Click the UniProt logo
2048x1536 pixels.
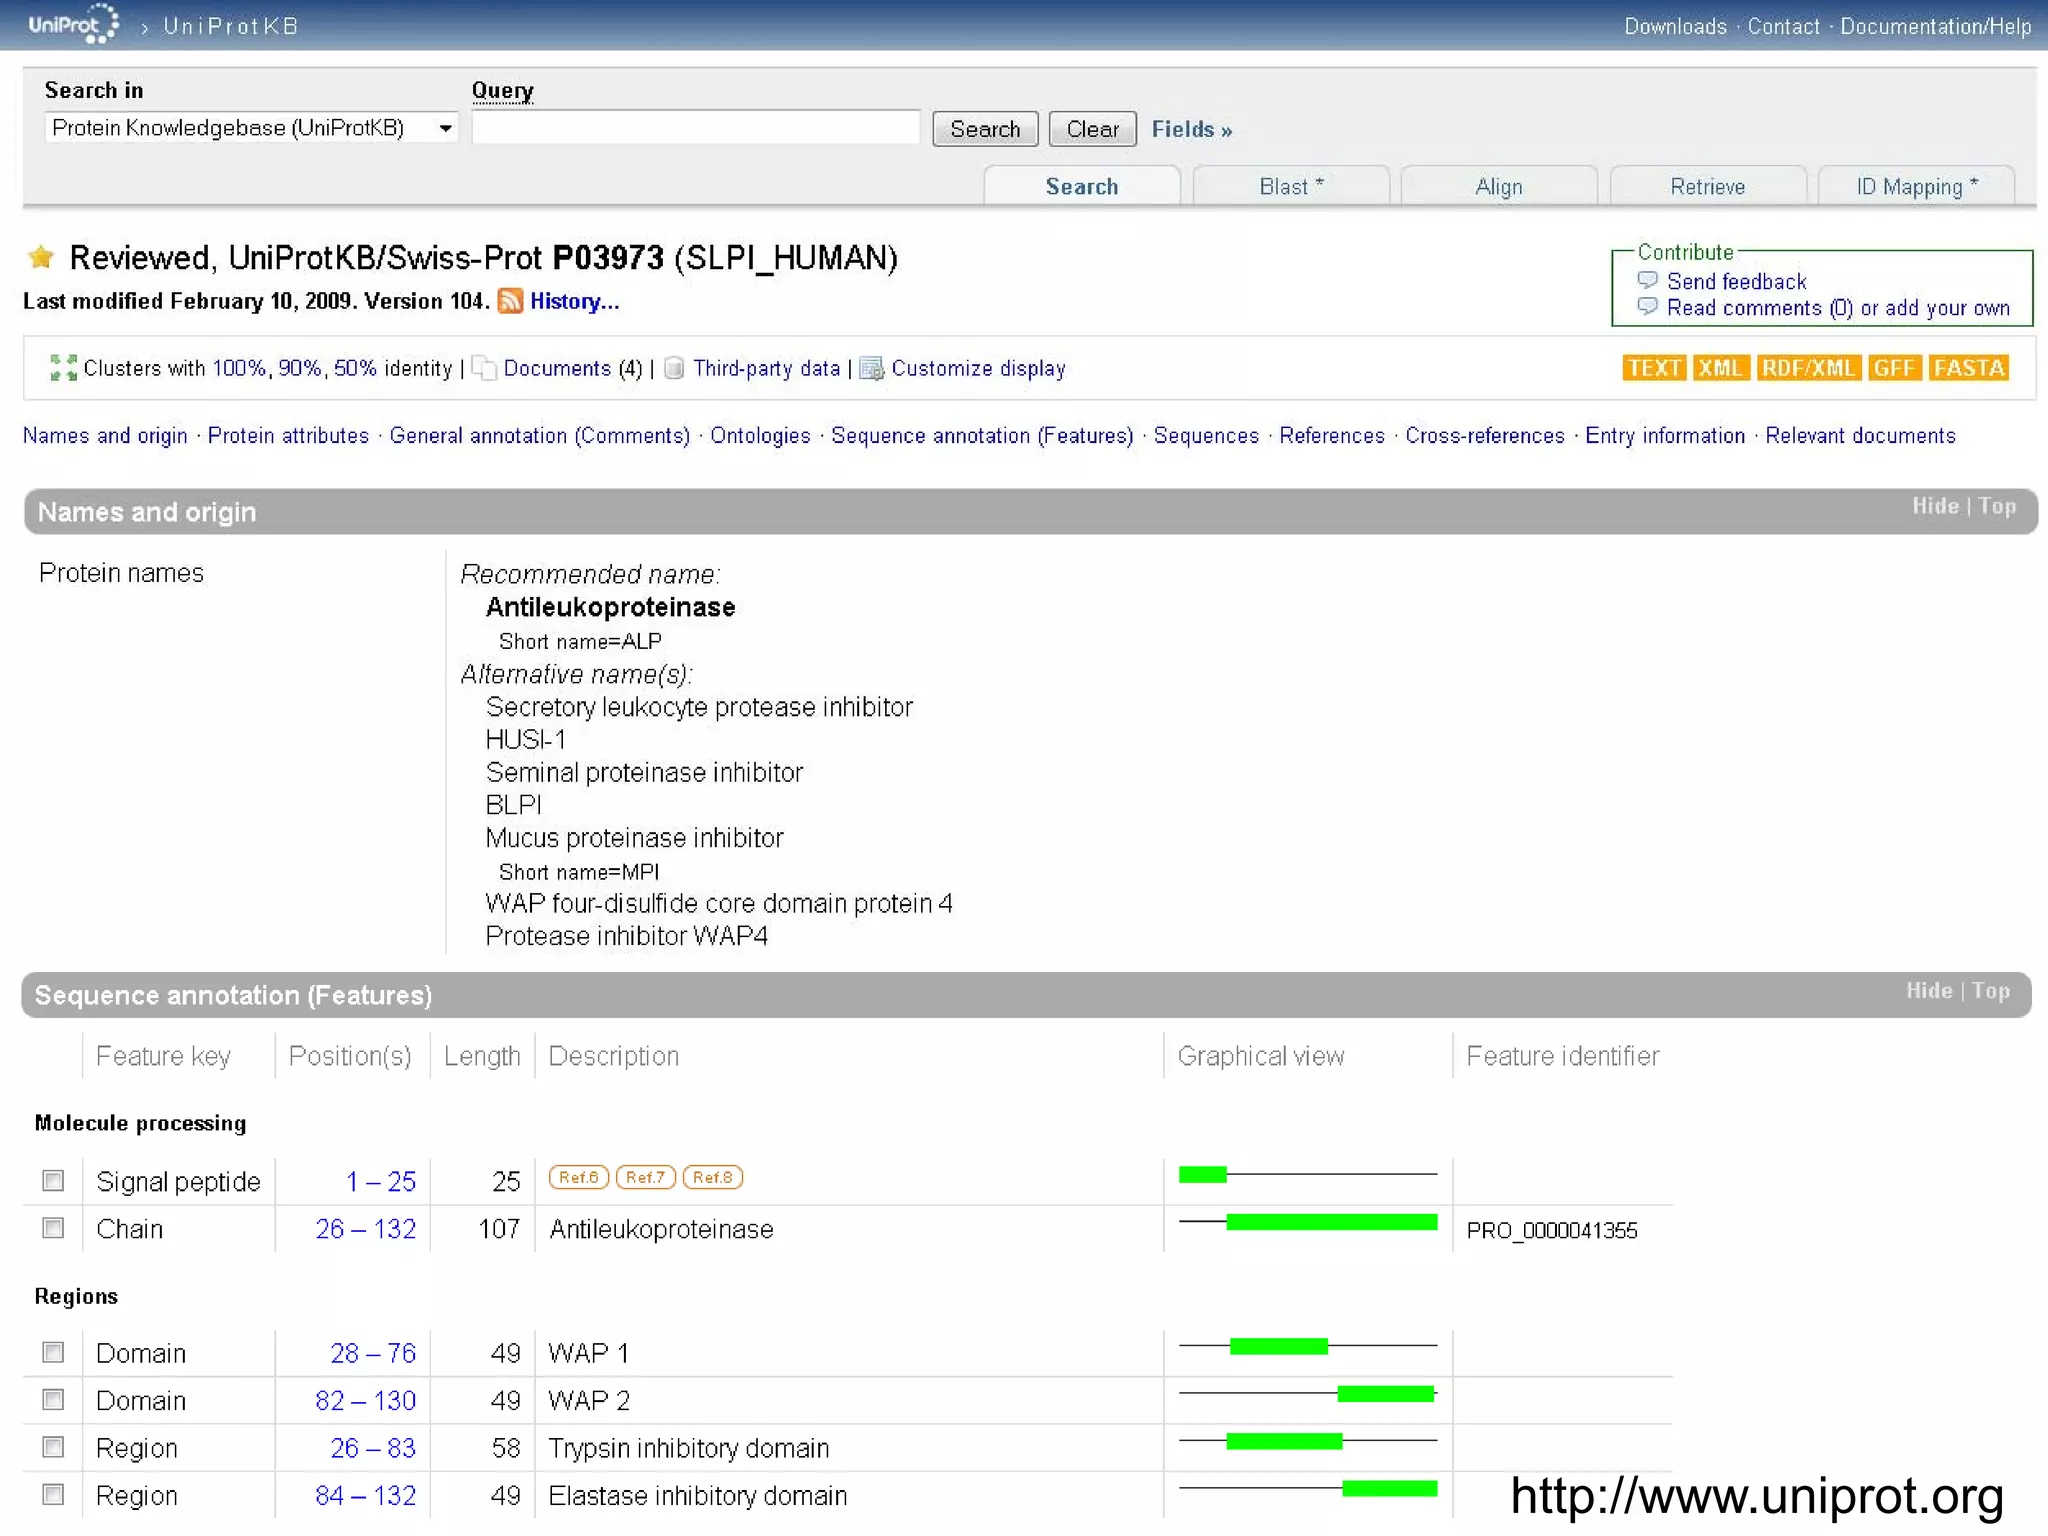(x=73, y=25)
